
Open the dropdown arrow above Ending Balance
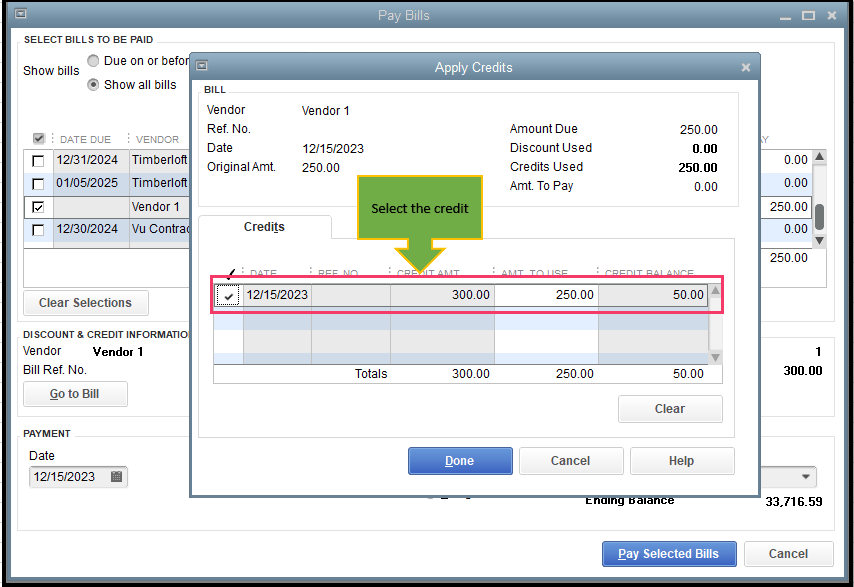(x=806, y=476)
